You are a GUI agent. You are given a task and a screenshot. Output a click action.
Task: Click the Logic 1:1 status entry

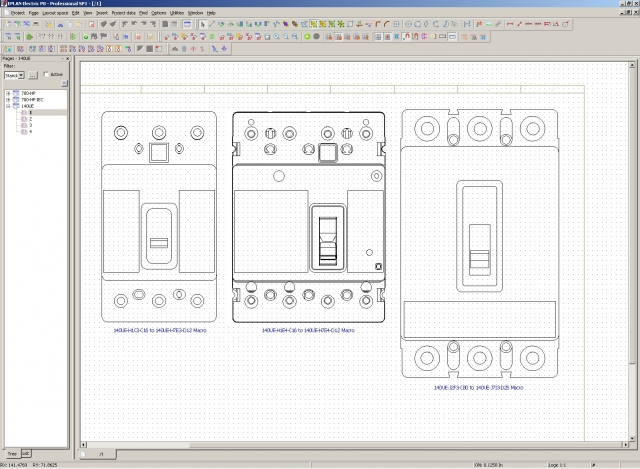point(557,465)
